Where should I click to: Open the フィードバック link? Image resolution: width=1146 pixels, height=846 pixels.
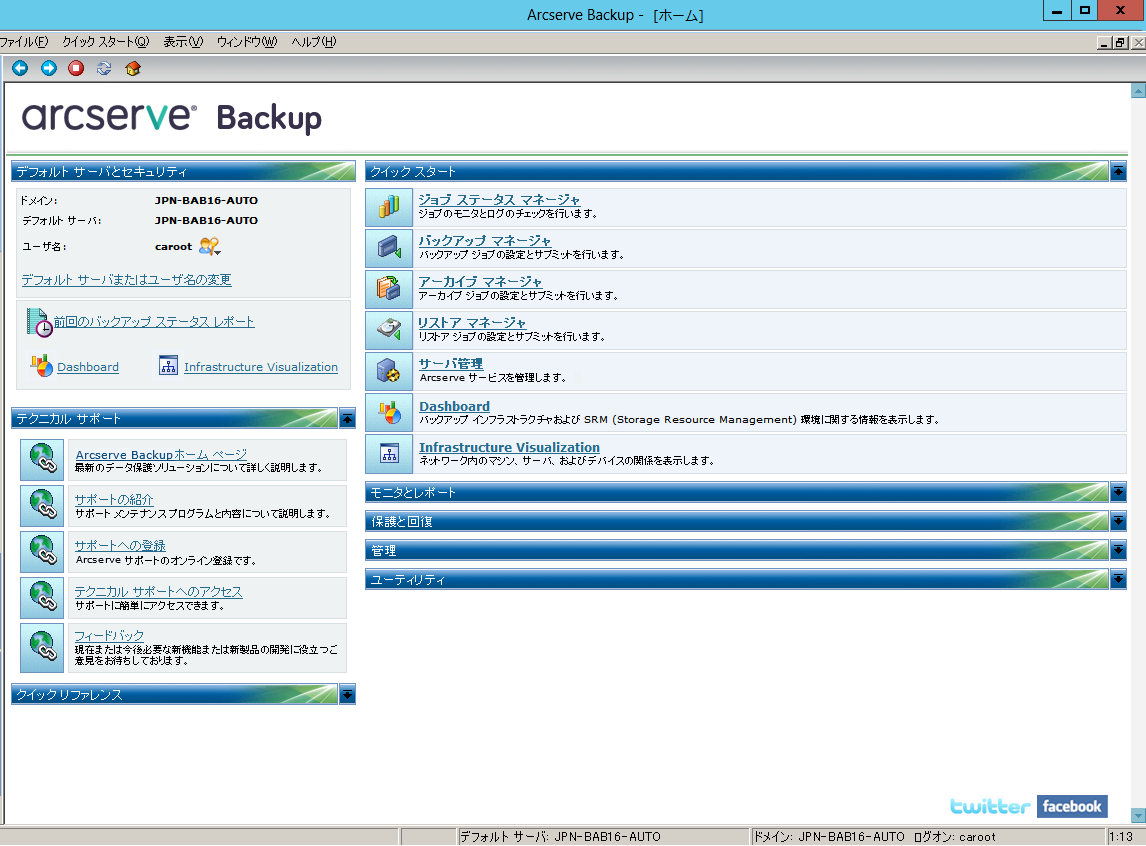click(x=109, y=636)
